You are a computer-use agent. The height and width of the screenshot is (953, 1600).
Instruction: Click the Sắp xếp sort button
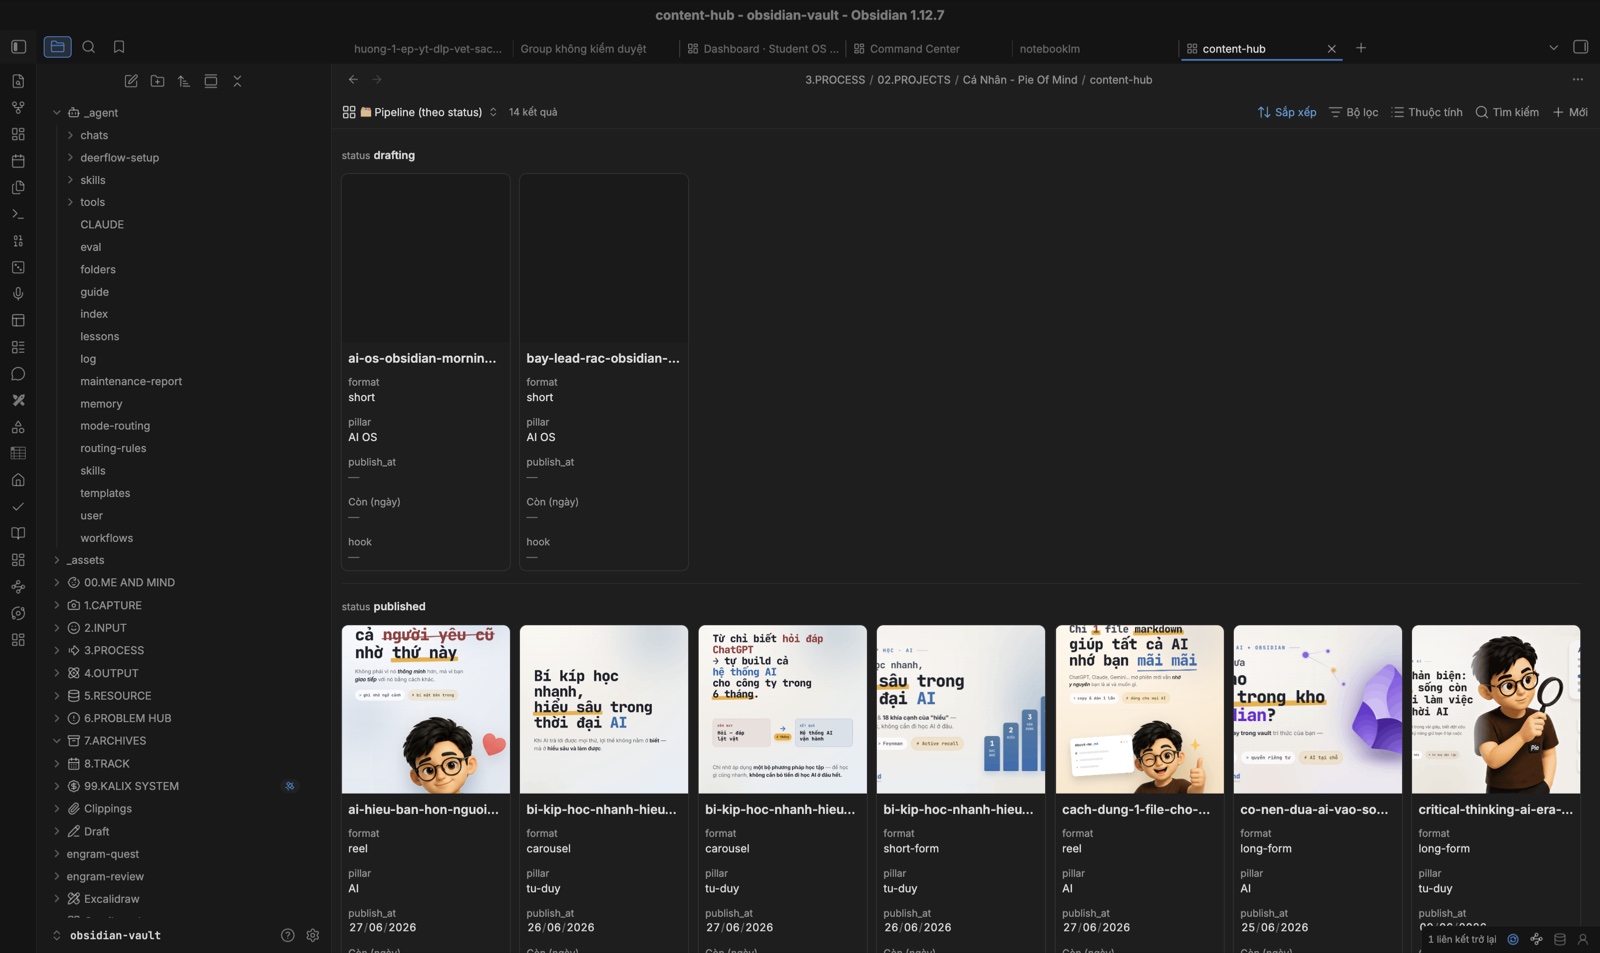pyautogui.click(x=1287, y=112)
